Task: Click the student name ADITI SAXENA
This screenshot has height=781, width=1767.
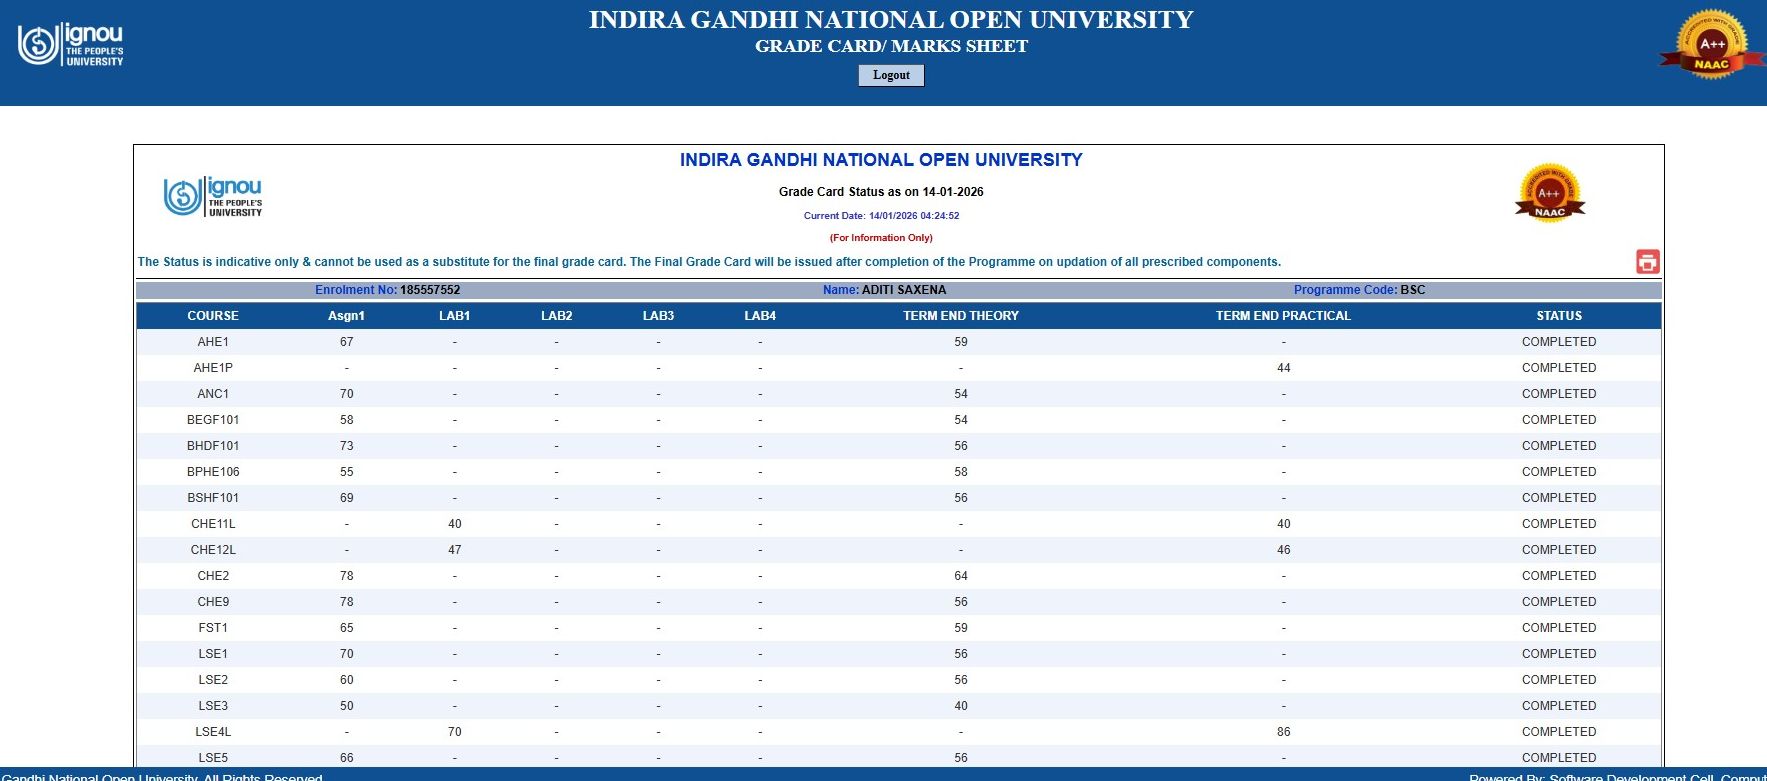Action: pos(903,290)
